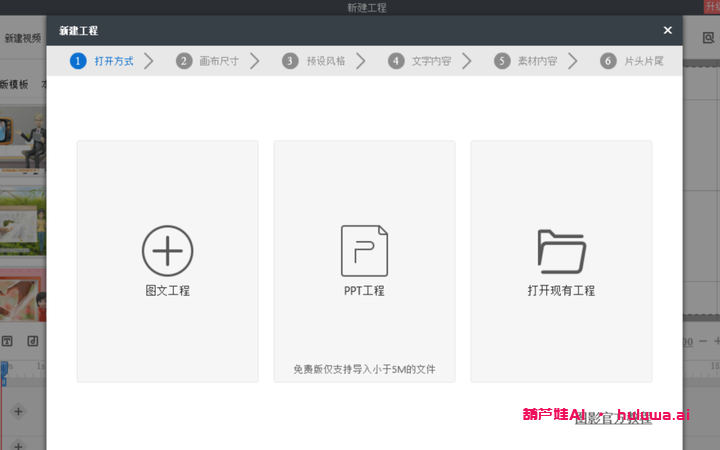Click the number 6 step circle
The image size is (720, 450).
[608, 61]
